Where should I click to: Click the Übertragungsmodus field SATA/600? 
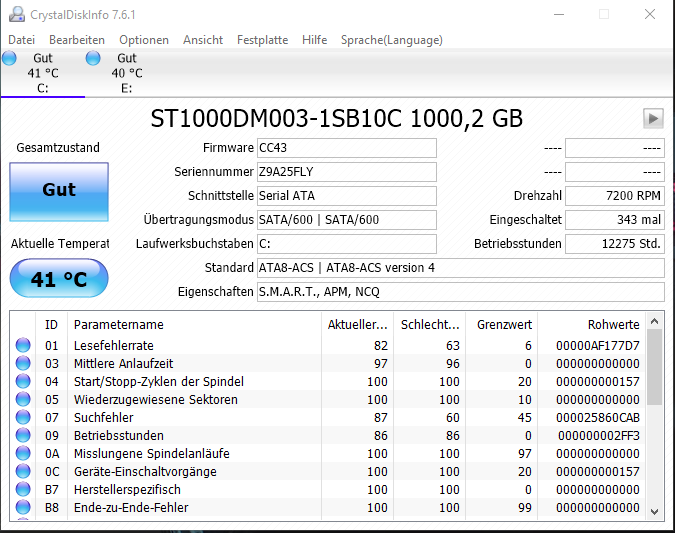point(347,220)
